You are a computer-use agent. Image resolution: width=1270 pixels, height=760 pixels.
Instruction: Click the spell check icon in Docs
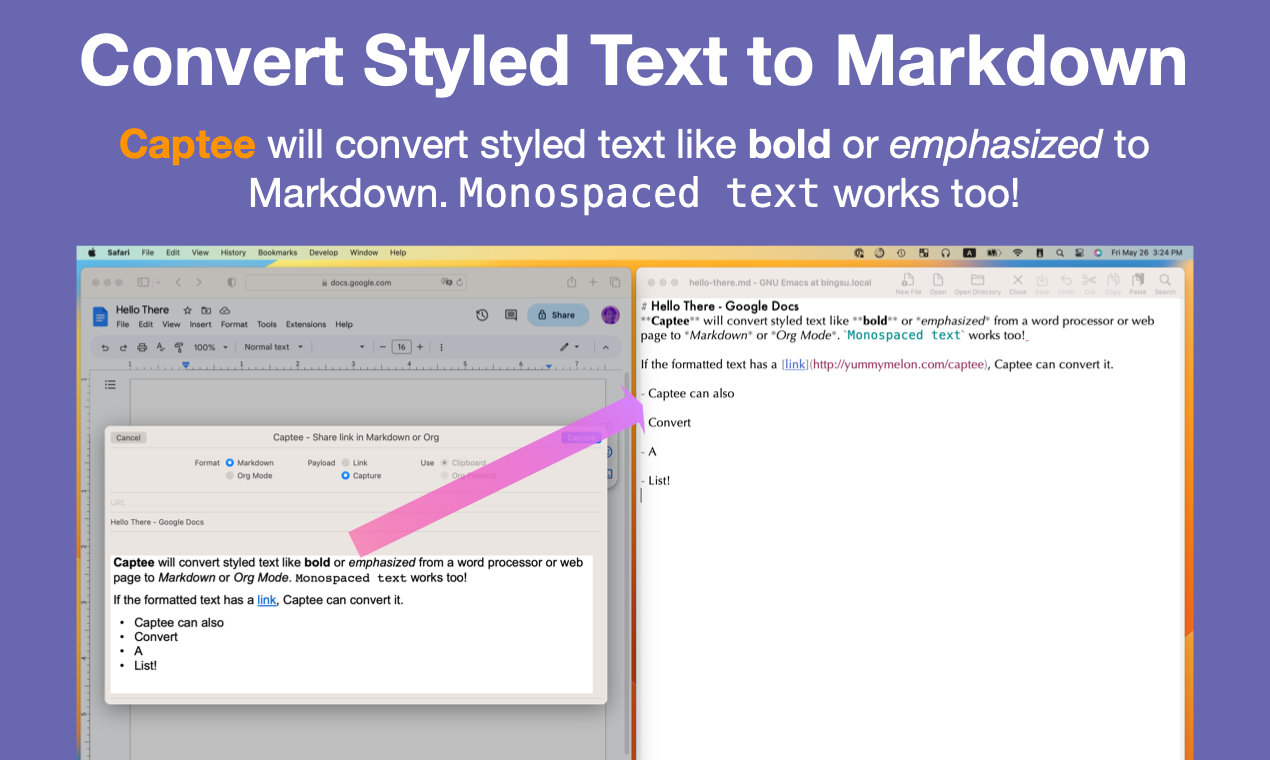pos(160,347)
